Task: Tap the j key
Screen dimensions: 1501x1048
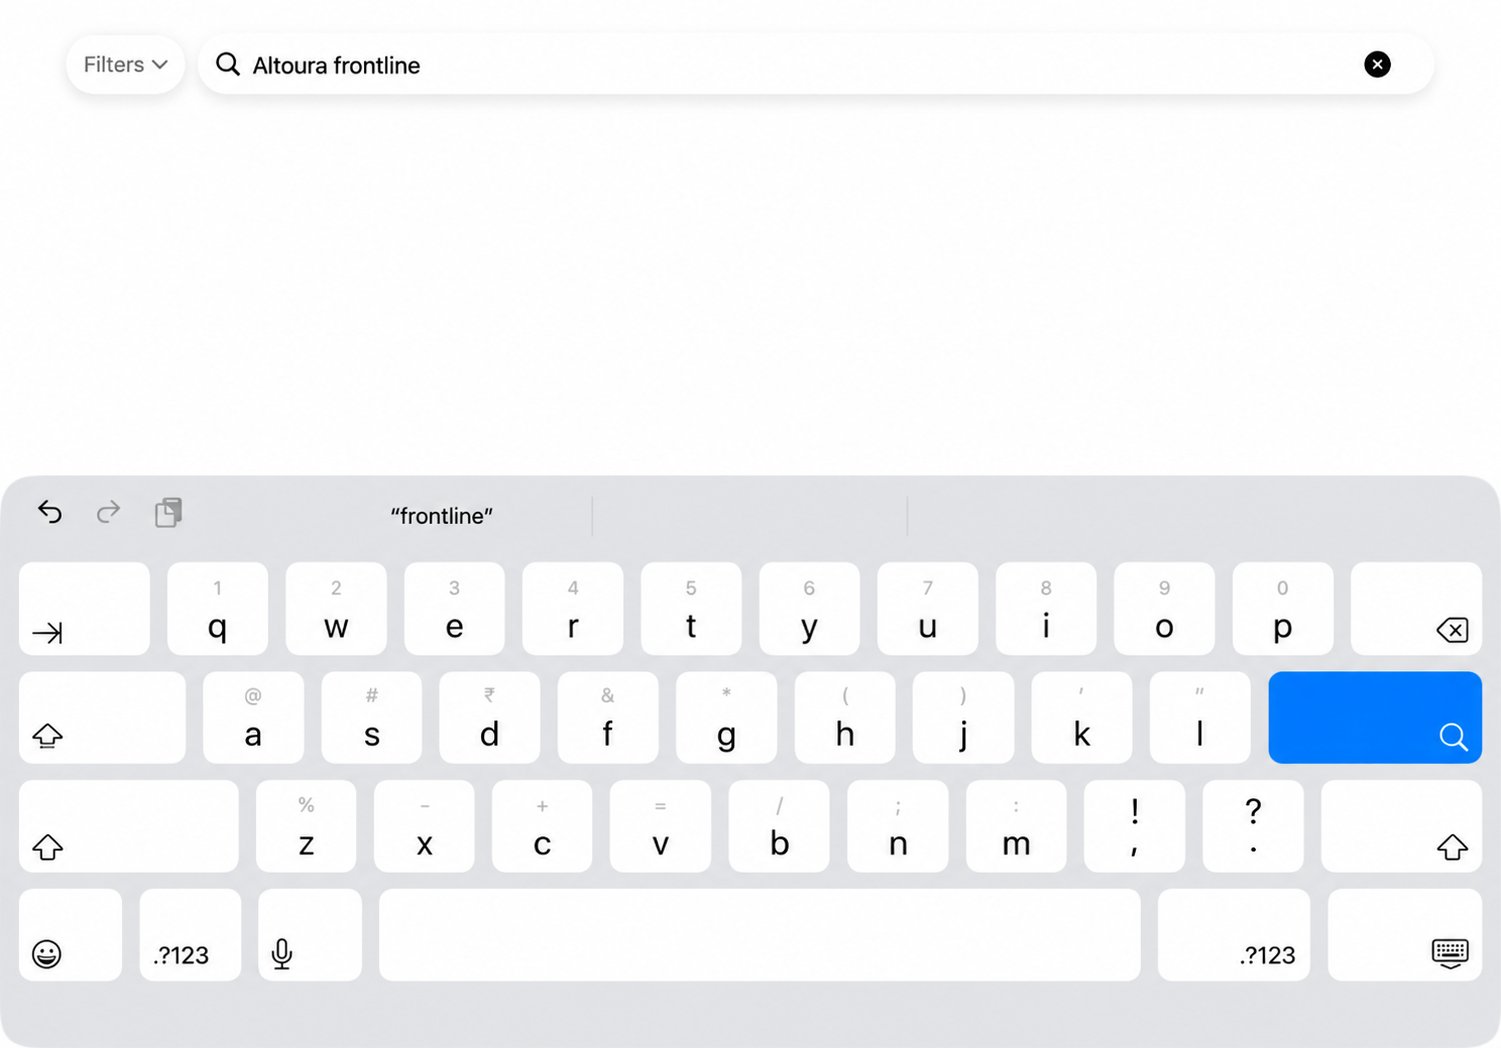Action: [963, 718]
